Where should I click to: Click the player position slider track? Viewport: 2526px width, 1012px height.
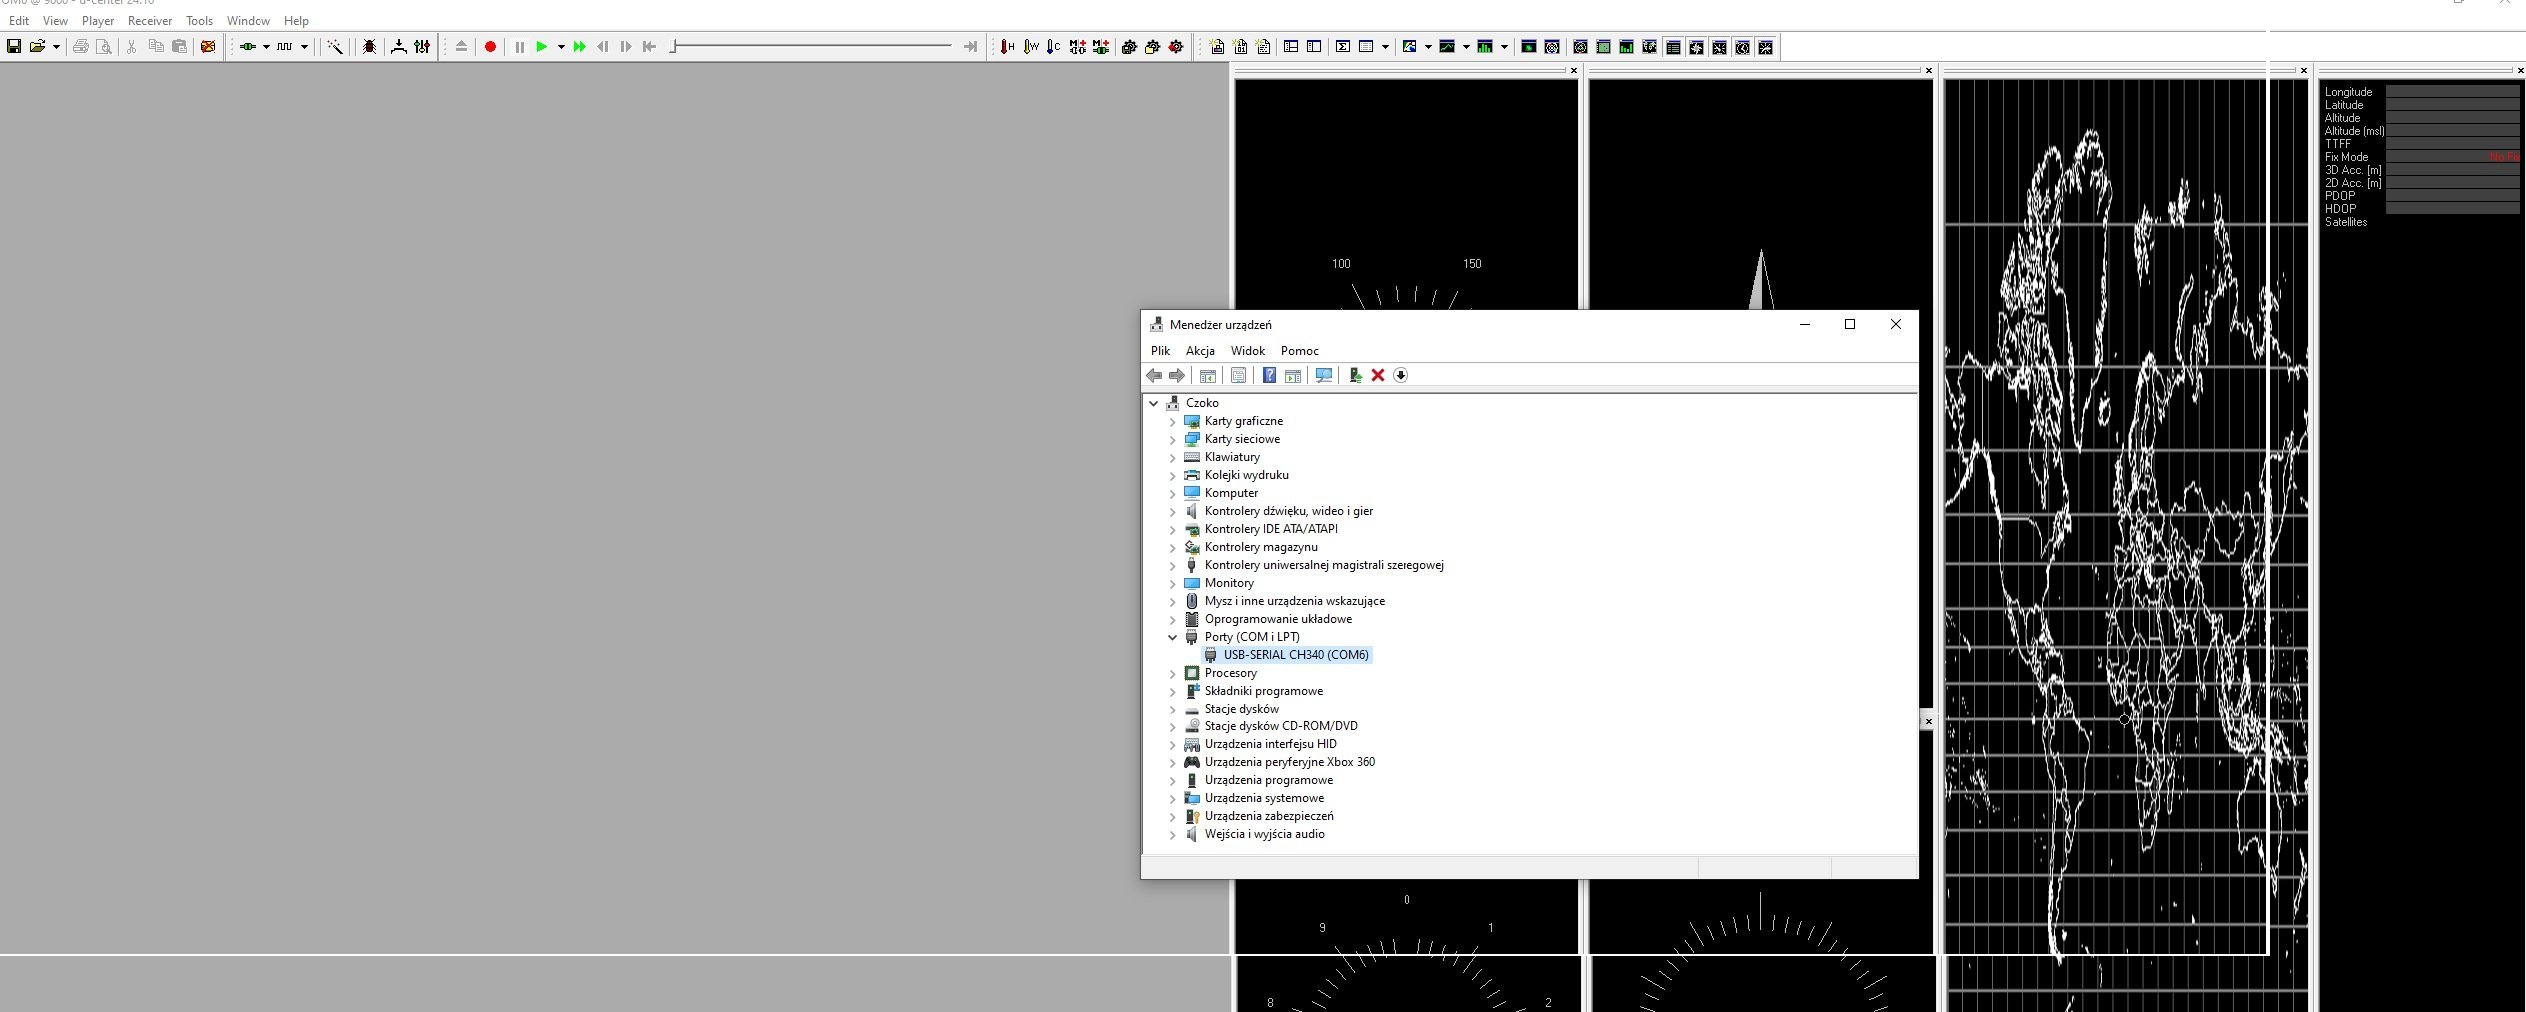(812, 46)
